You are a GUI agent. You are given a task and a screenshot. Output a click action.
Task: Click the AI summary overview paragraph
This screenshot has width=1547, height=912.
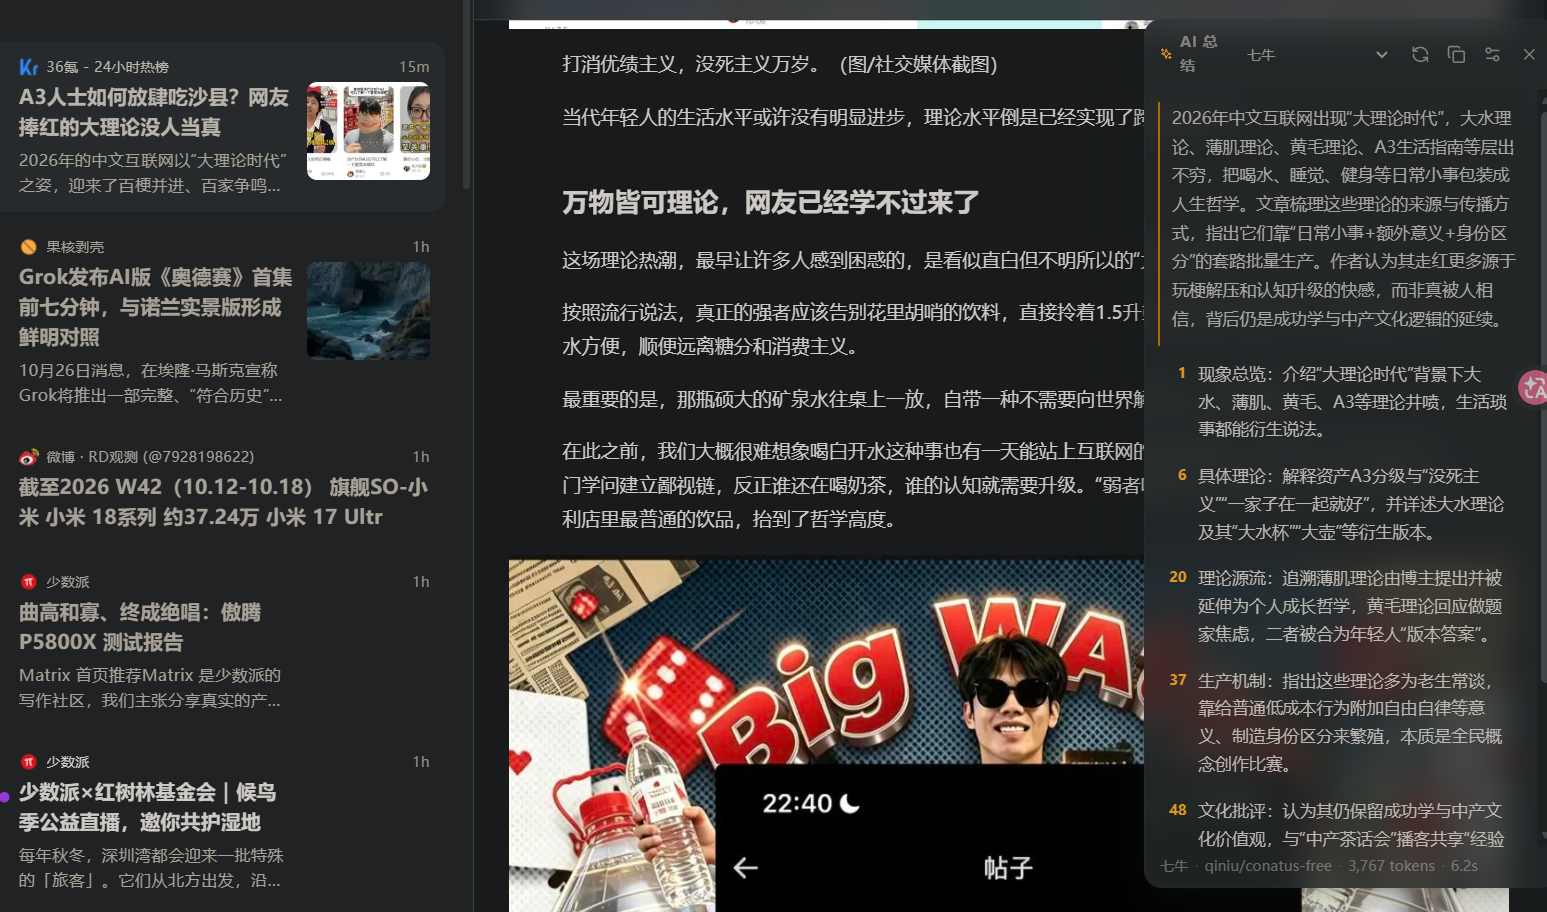[x=1343, y=218]
